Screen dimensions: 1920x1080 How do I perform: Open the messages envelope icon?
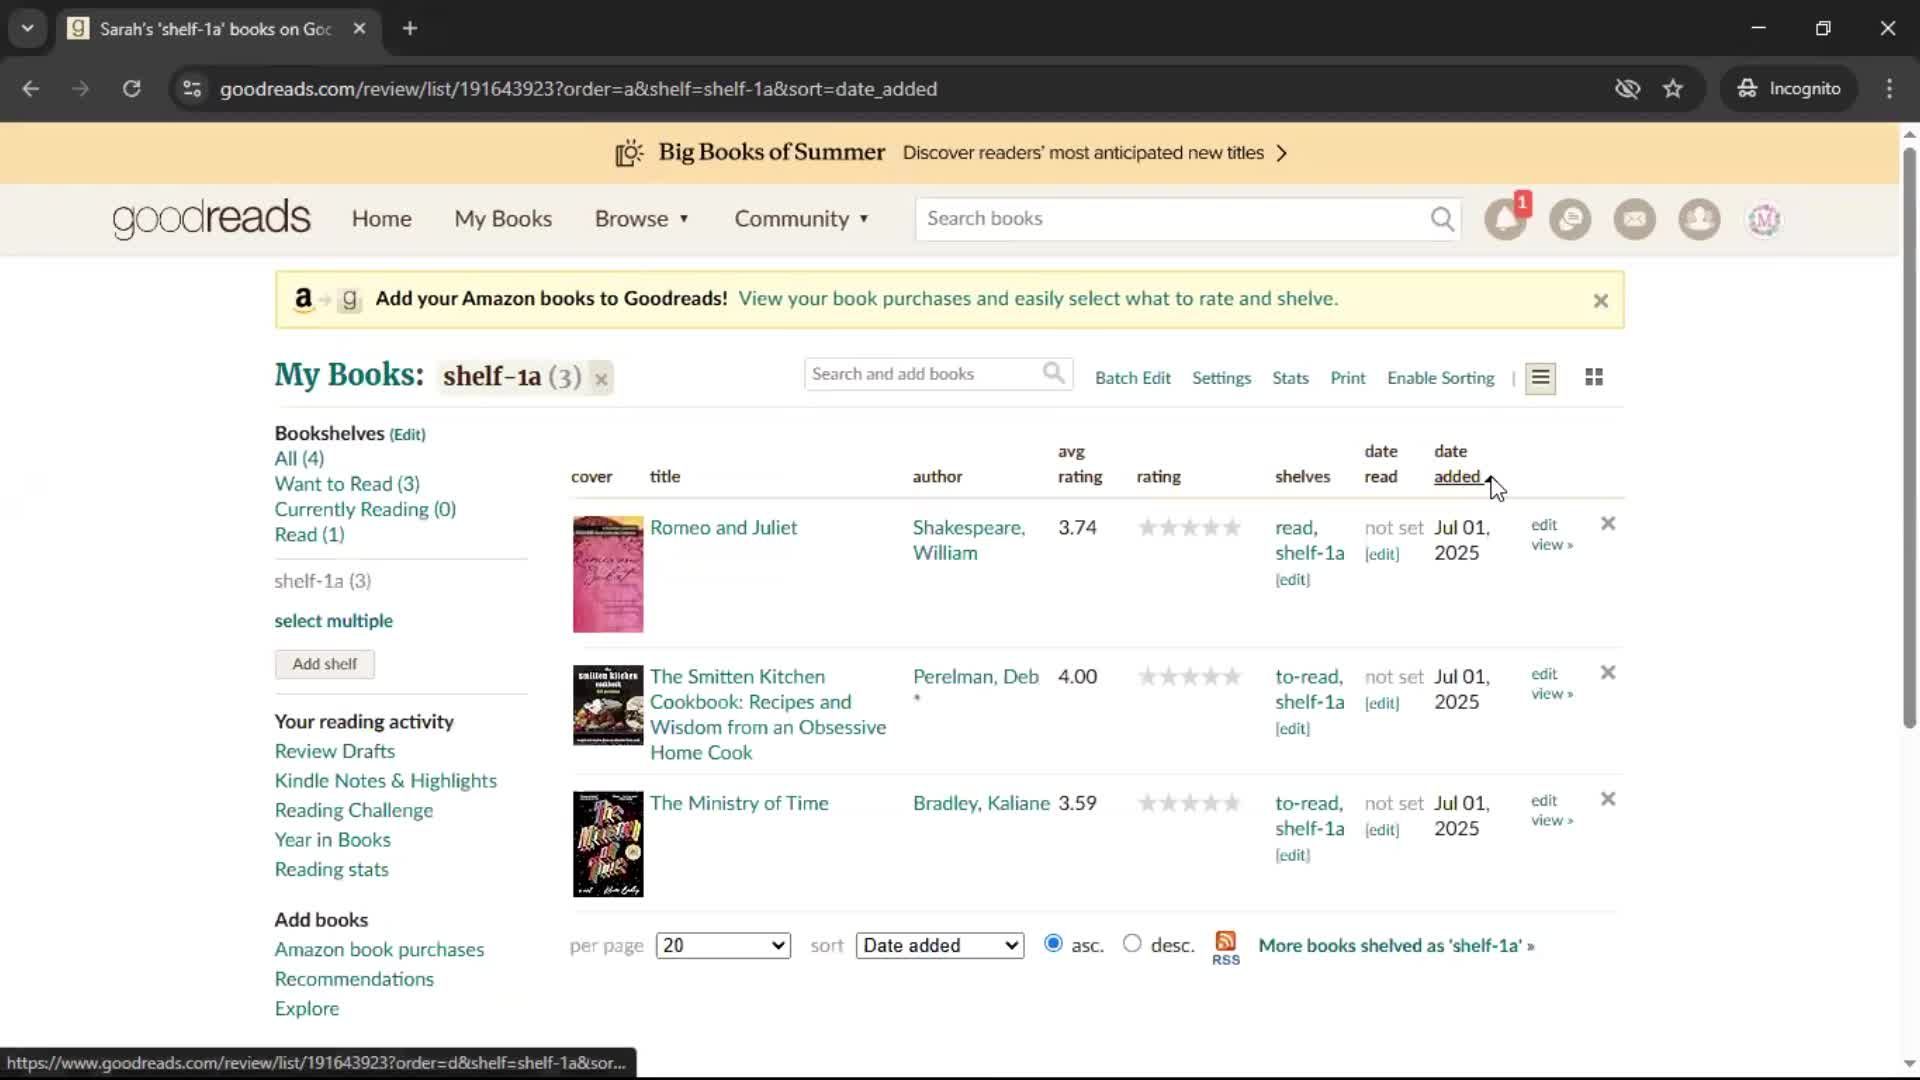[x=1635, y=219]
